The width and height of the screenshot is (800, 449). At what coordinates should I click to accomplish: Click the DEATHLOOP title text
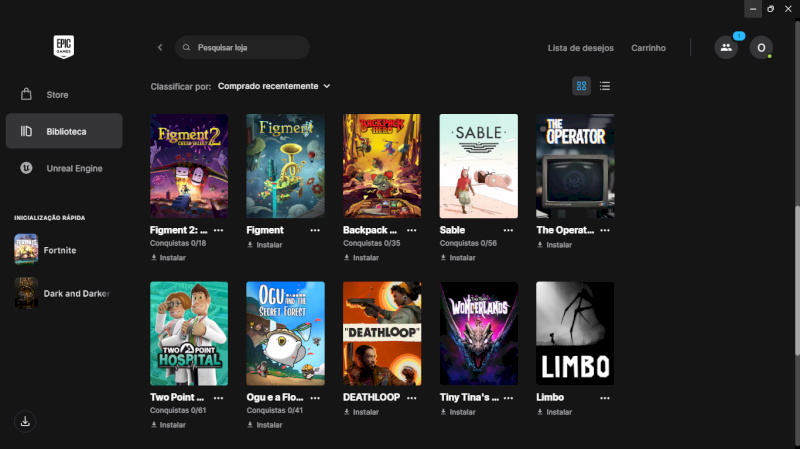tap(371, 397)
